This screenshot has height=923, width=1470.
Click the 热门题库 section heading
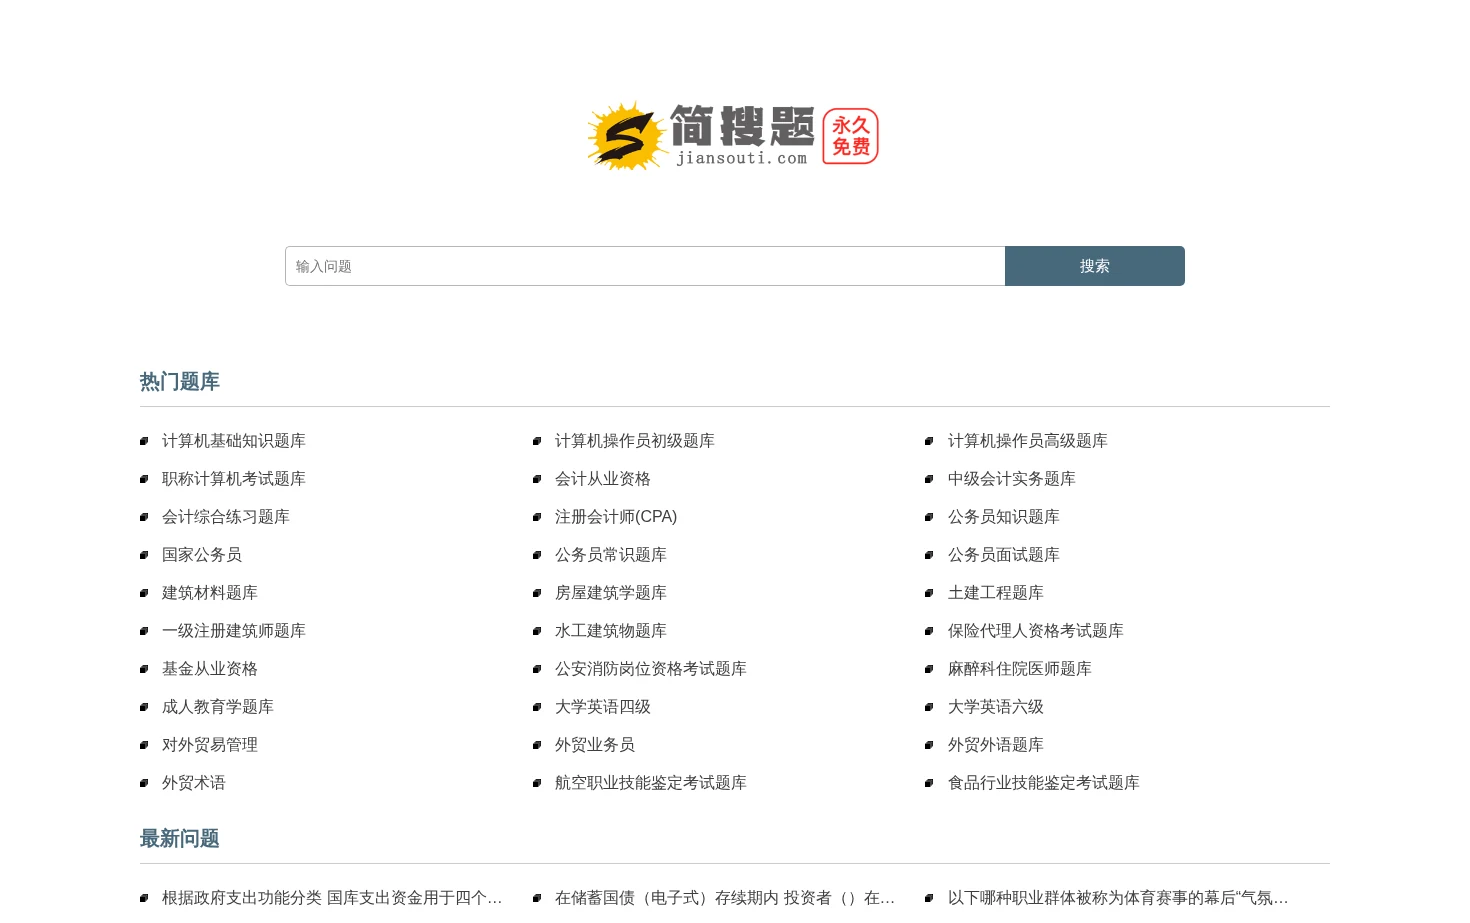click(x=180, y=382)
